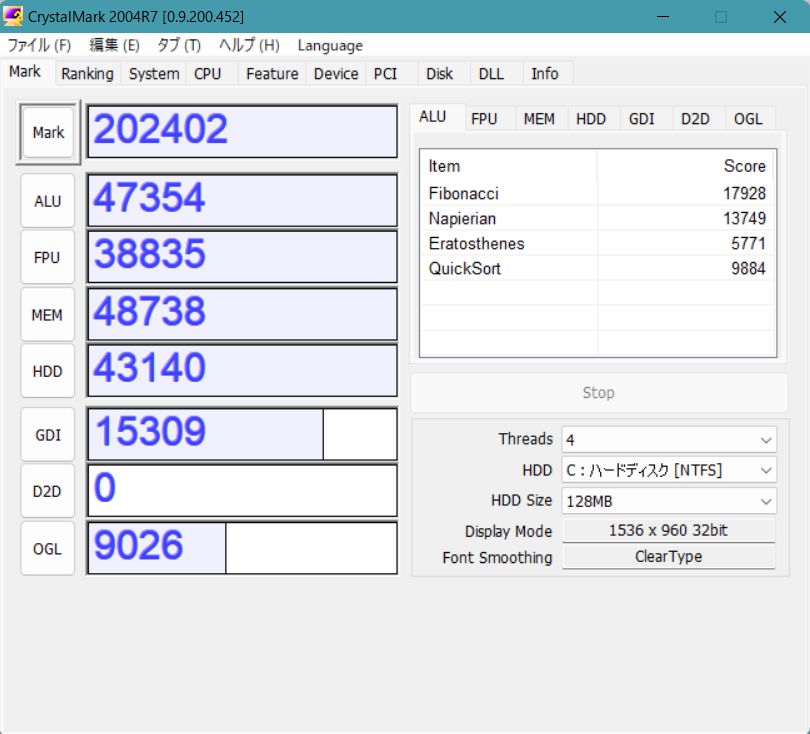Close the CrystalMark window
The image size is (810, 734).
tap(780, 17)
